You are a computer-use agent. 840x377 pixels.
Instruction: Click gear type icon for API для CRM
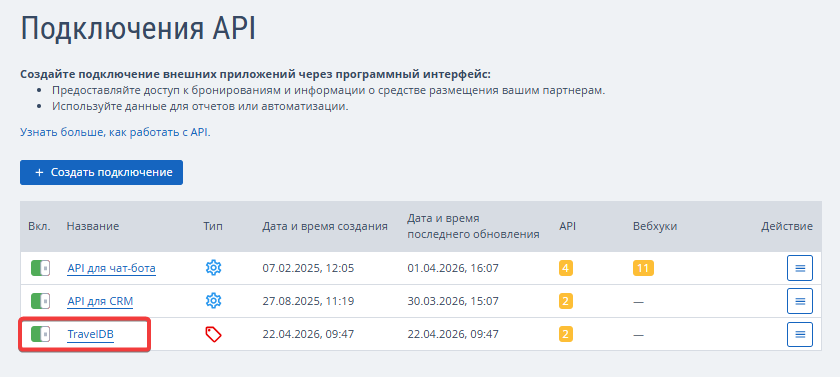click(213, 301)
